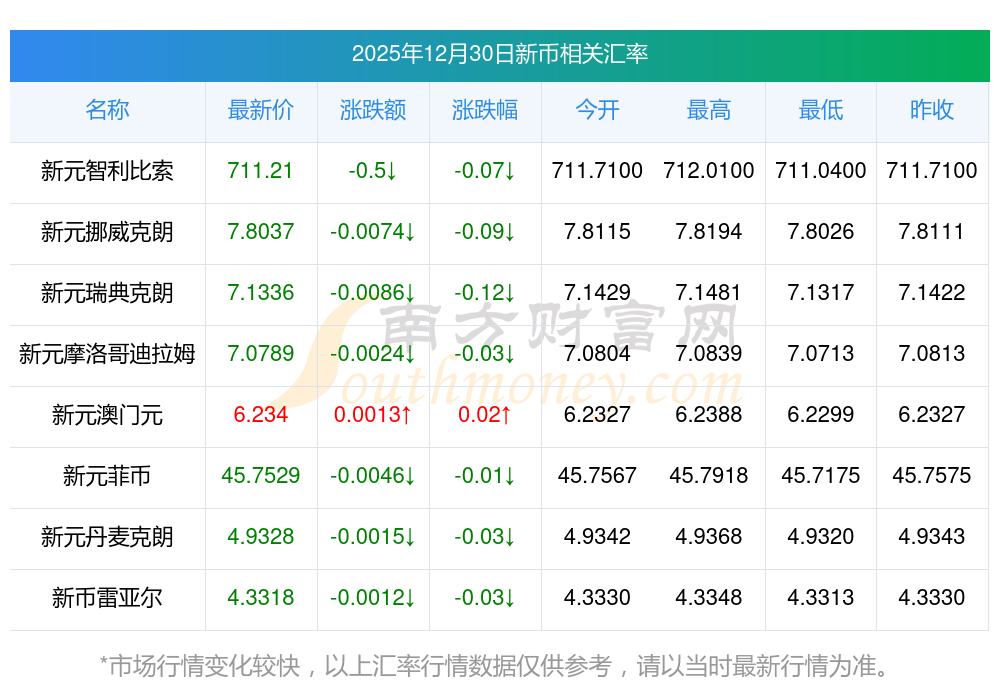1000x697 pixels.
Task: Click the 新币雷亚尔 row name
Action: coord(107,598)
